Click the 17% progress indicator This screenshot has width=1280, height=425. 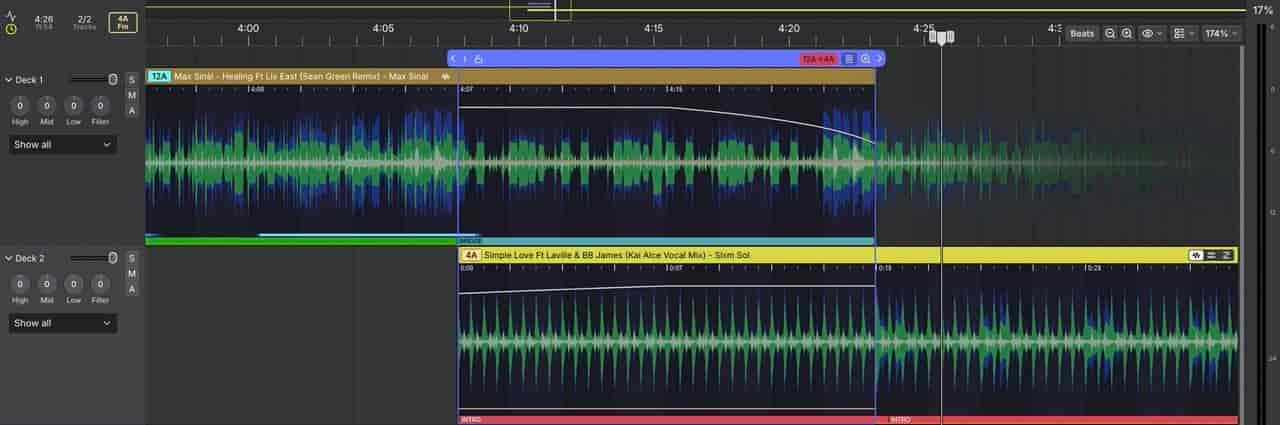(1262, 10)
